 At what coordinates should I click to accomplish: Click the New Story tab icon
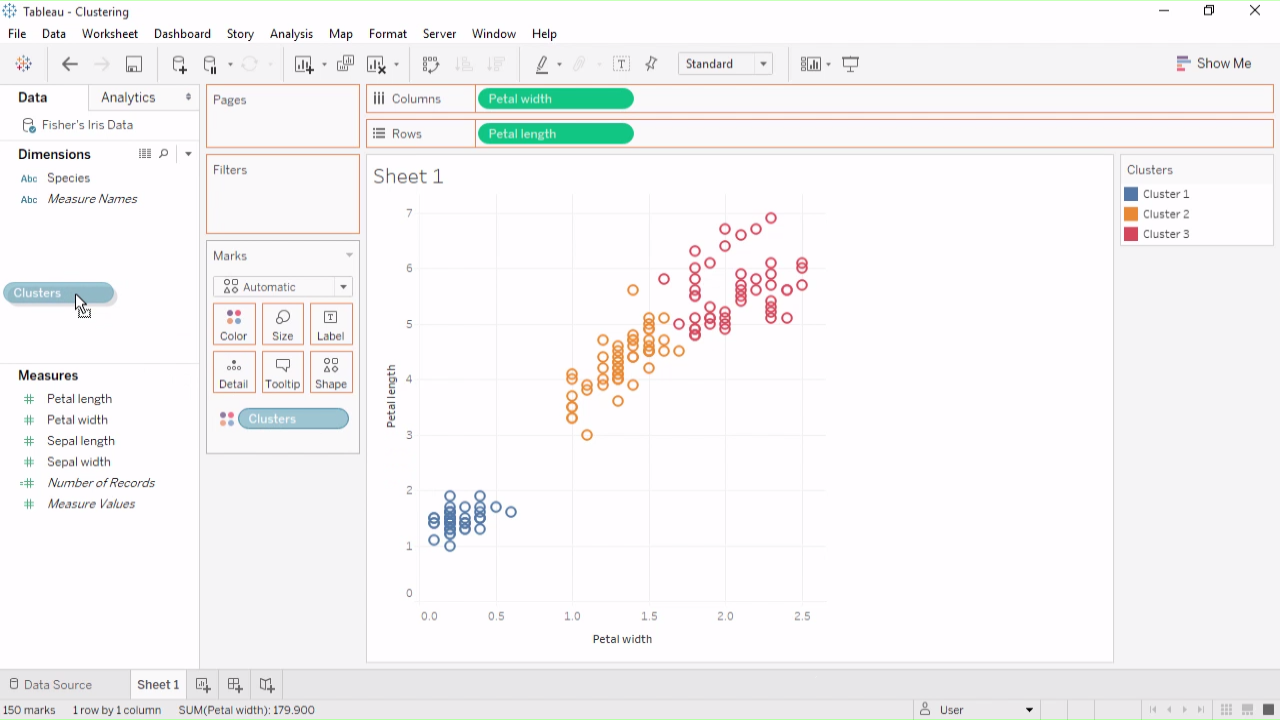267,685
